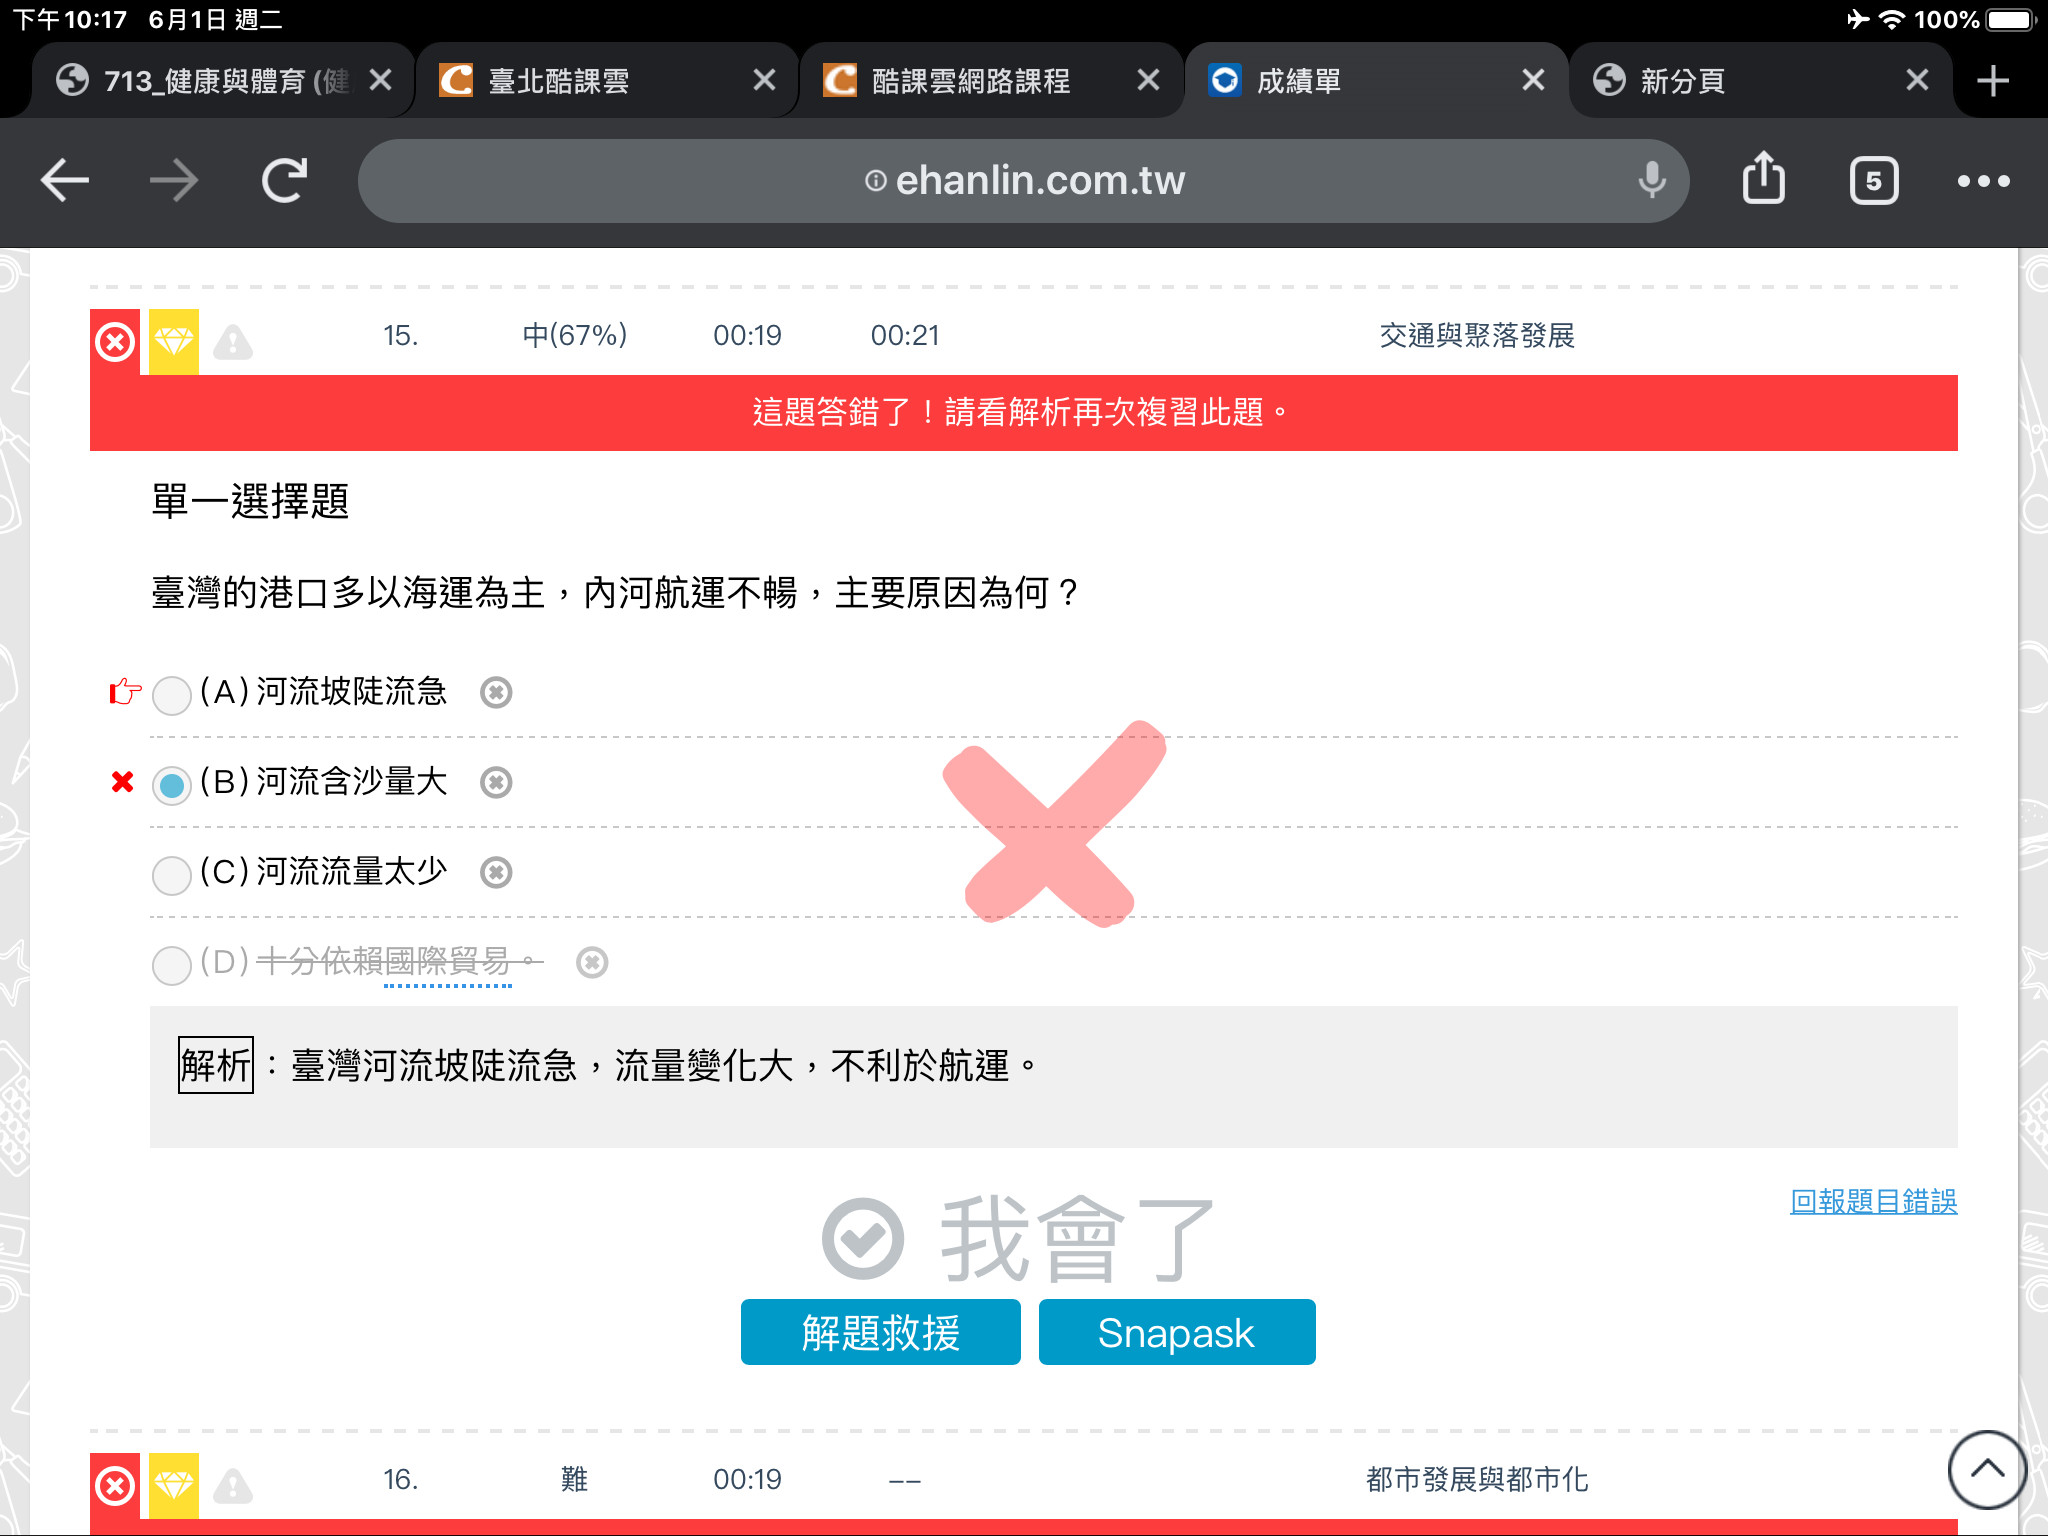2048x1536 pixels.
Task: Tap the battery indicator in status bar
Action: click(x=2011, y=20)
